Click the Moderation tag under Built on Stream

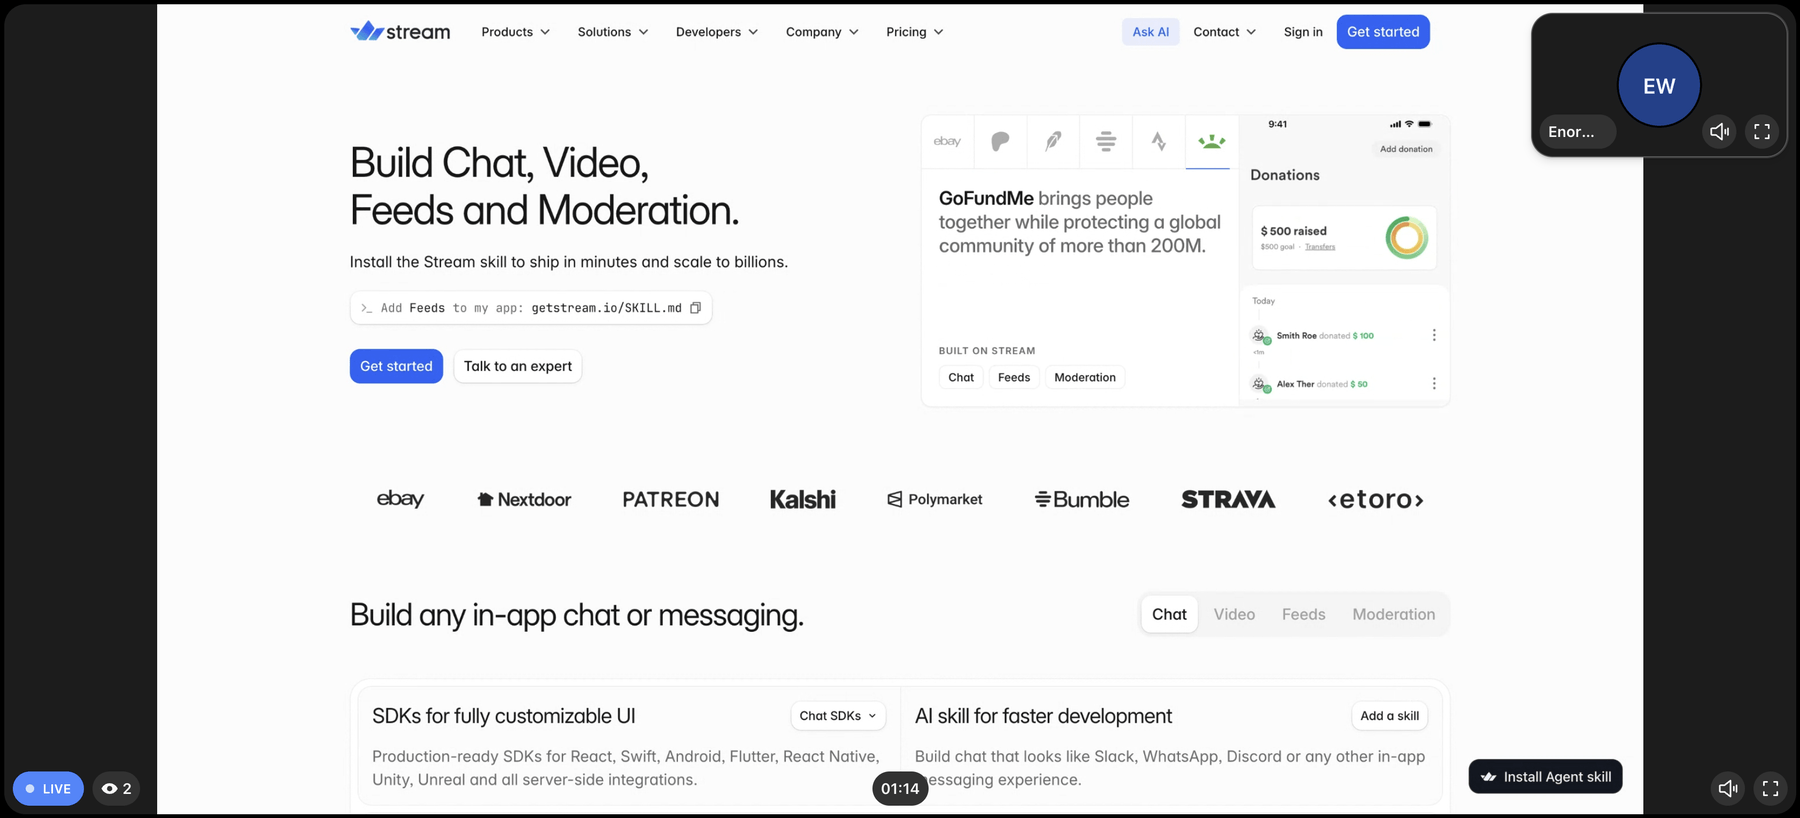click(x=1085, y=377)
